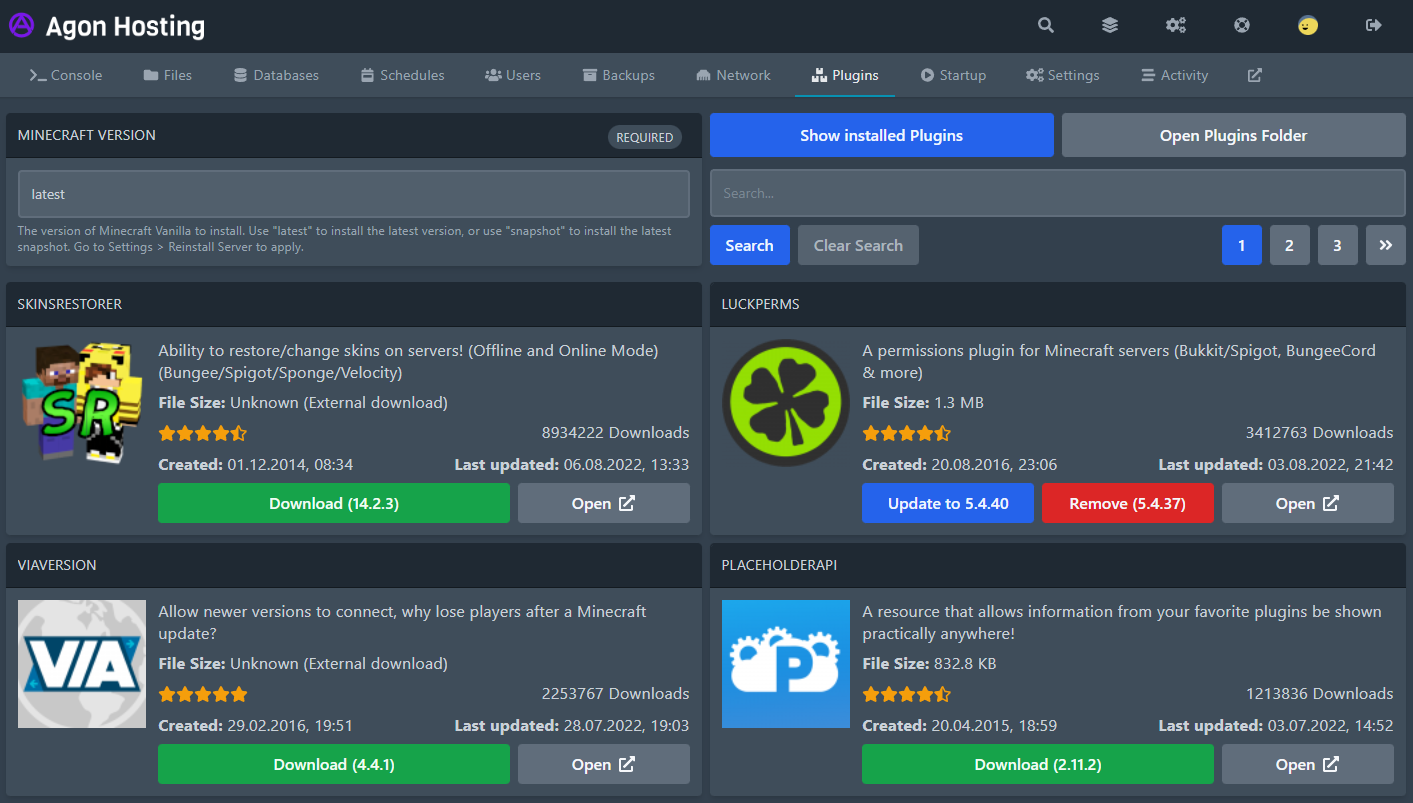
Task: Remove LuckPerms 5.4.37 plugin
Action: click(x=1127, y=503)
